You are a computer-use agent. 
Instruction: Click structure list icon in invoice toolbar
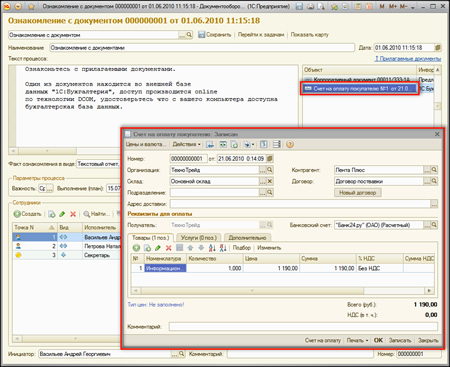click(277, 144)
